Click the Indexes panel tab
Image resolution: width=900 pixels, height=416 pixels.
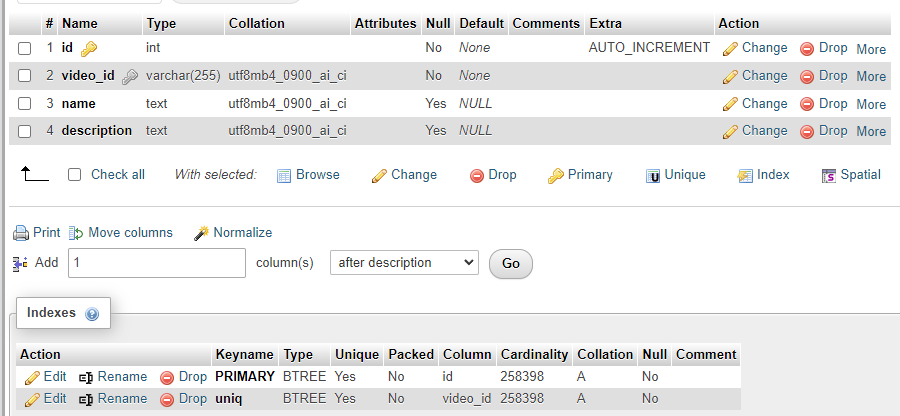[52, 313]
